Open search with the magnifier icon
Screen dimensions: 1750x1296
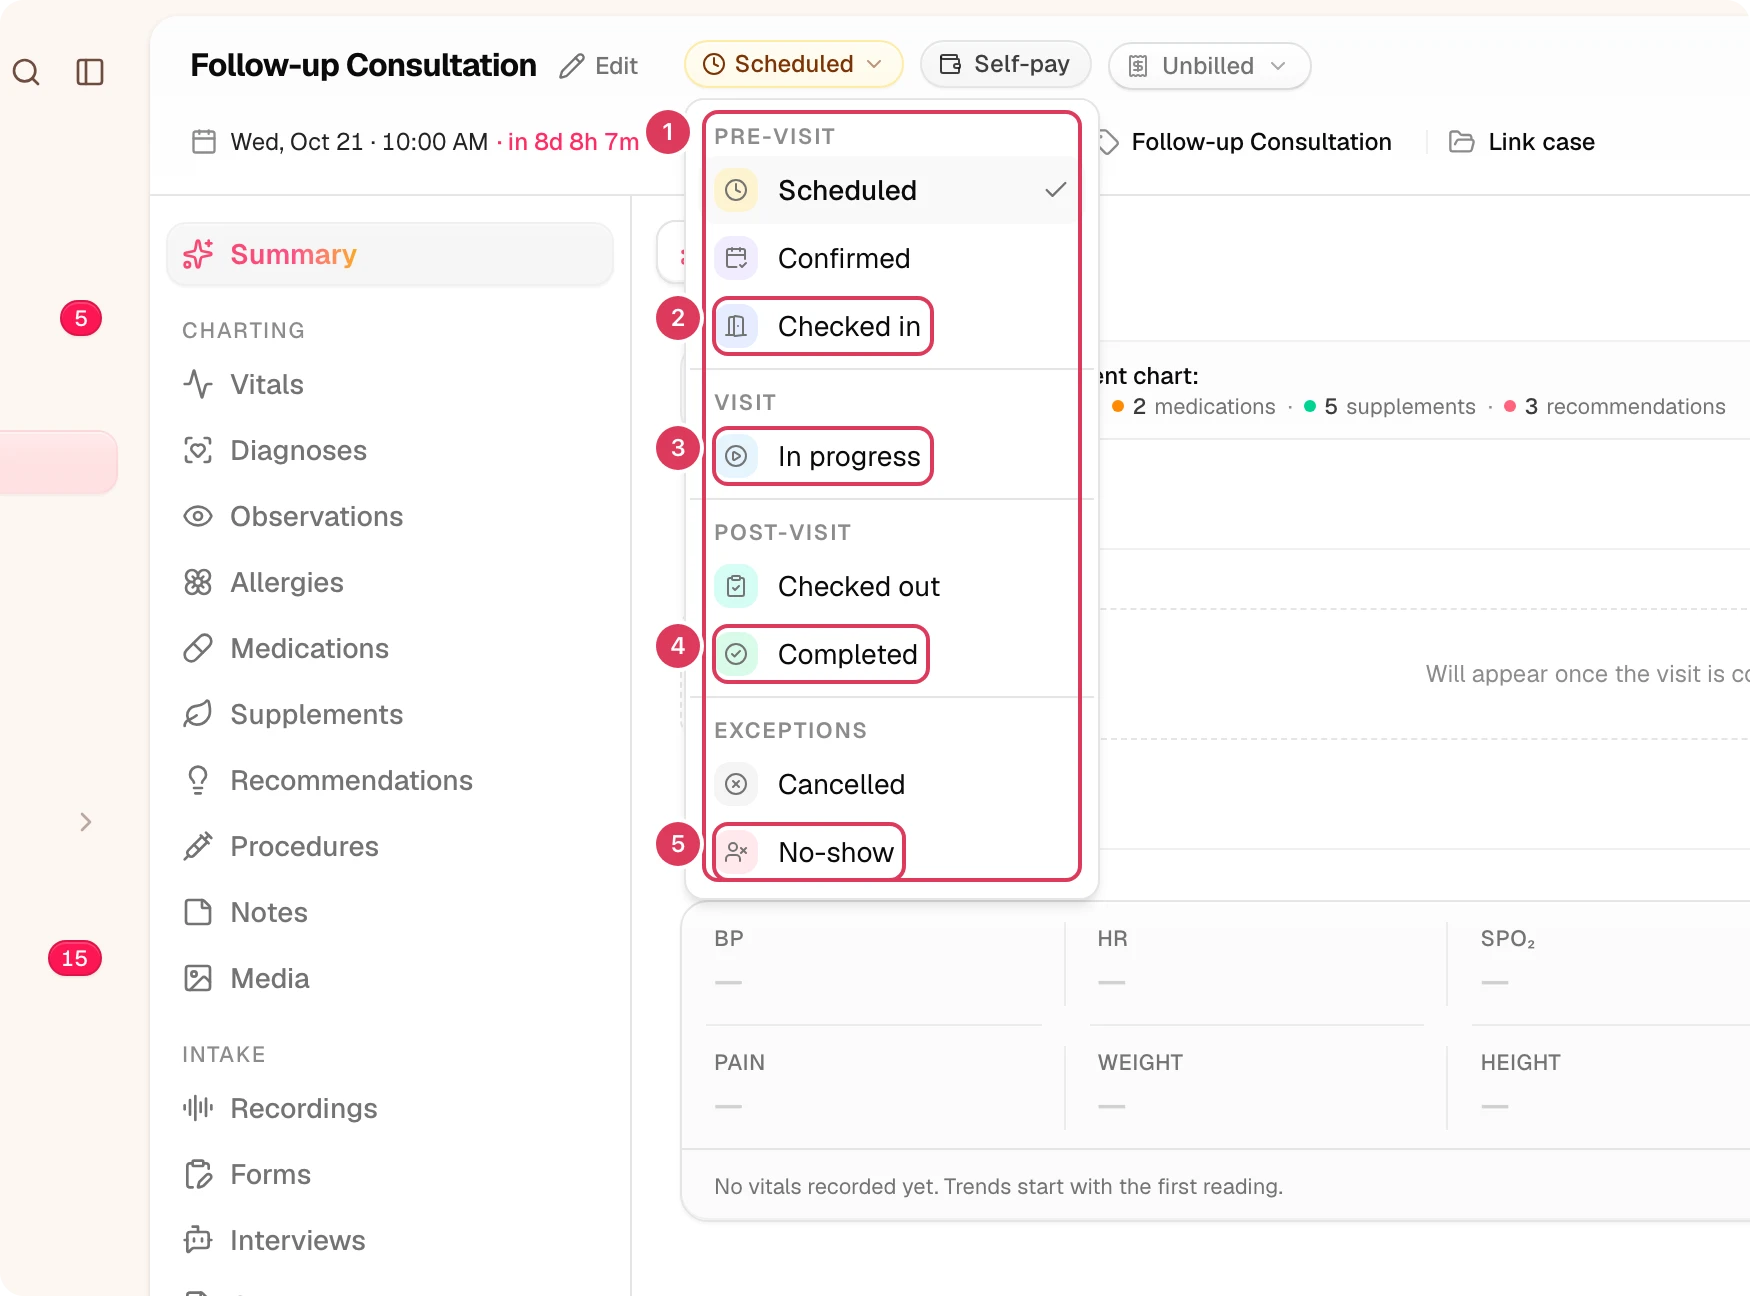pyautogui.click(x=26, y=72)
